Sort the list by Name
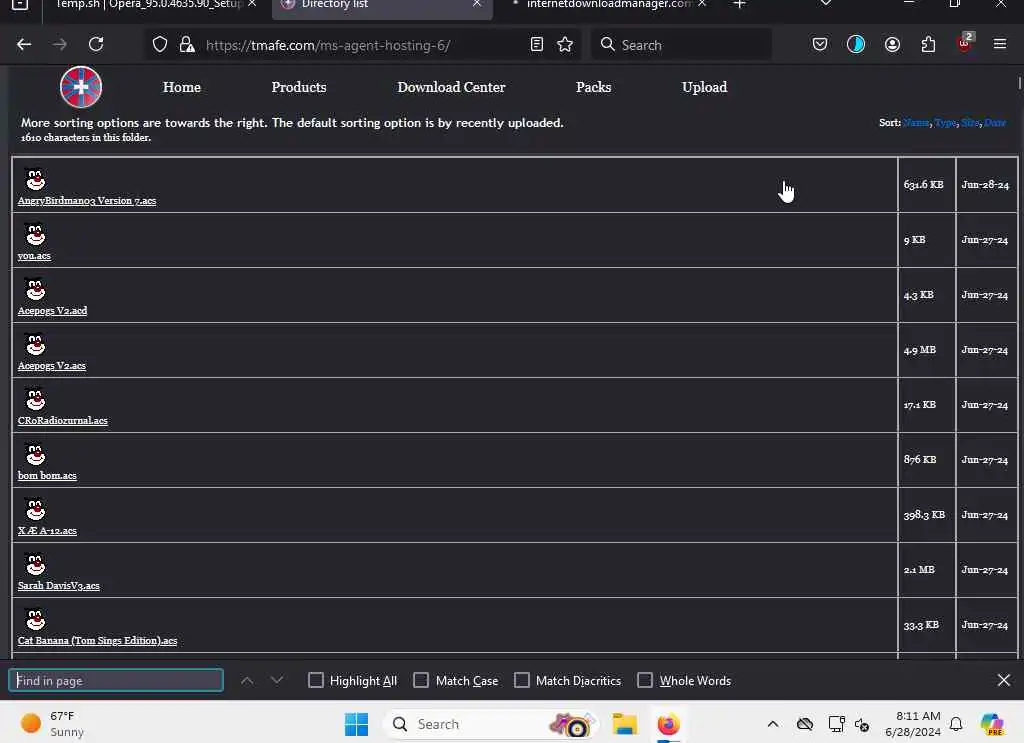Screen dimensions: 1024x743 [x=916, y=123]
